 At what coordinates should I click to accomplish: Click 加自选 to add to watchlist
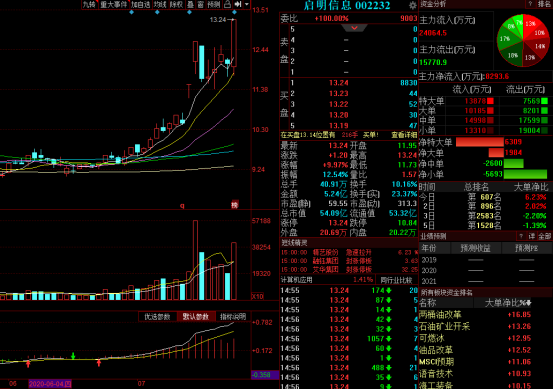[140, 4]
